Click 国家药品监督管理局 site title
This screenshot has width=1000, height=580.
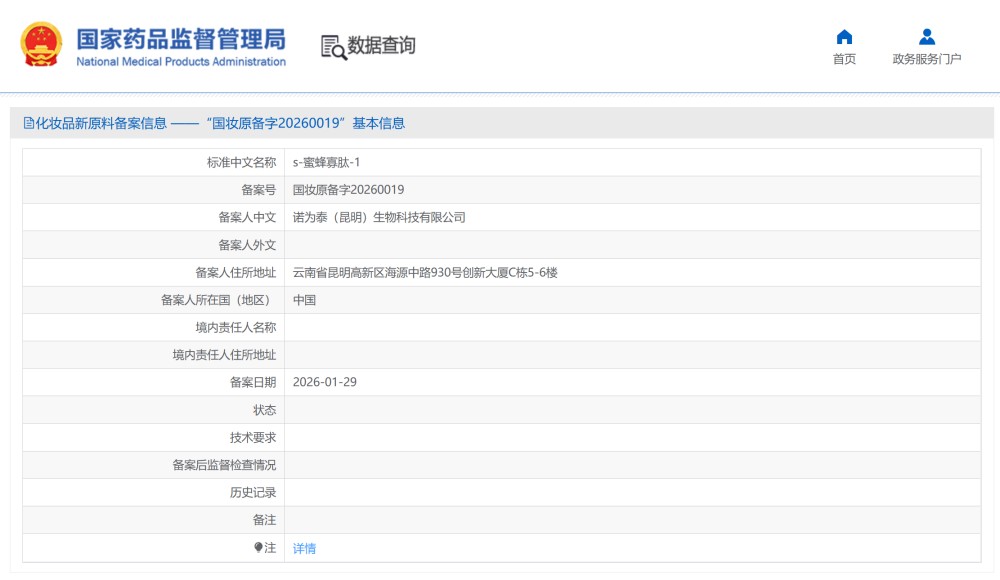182,36
